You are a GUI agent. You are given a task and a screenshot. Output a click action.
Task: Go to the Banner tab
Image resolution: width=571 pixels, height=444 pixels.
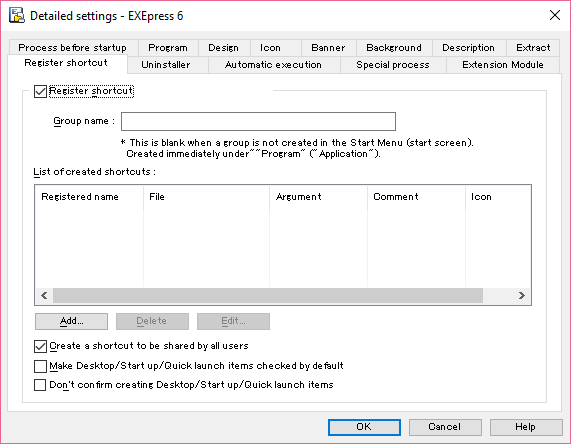pos(328,48)
